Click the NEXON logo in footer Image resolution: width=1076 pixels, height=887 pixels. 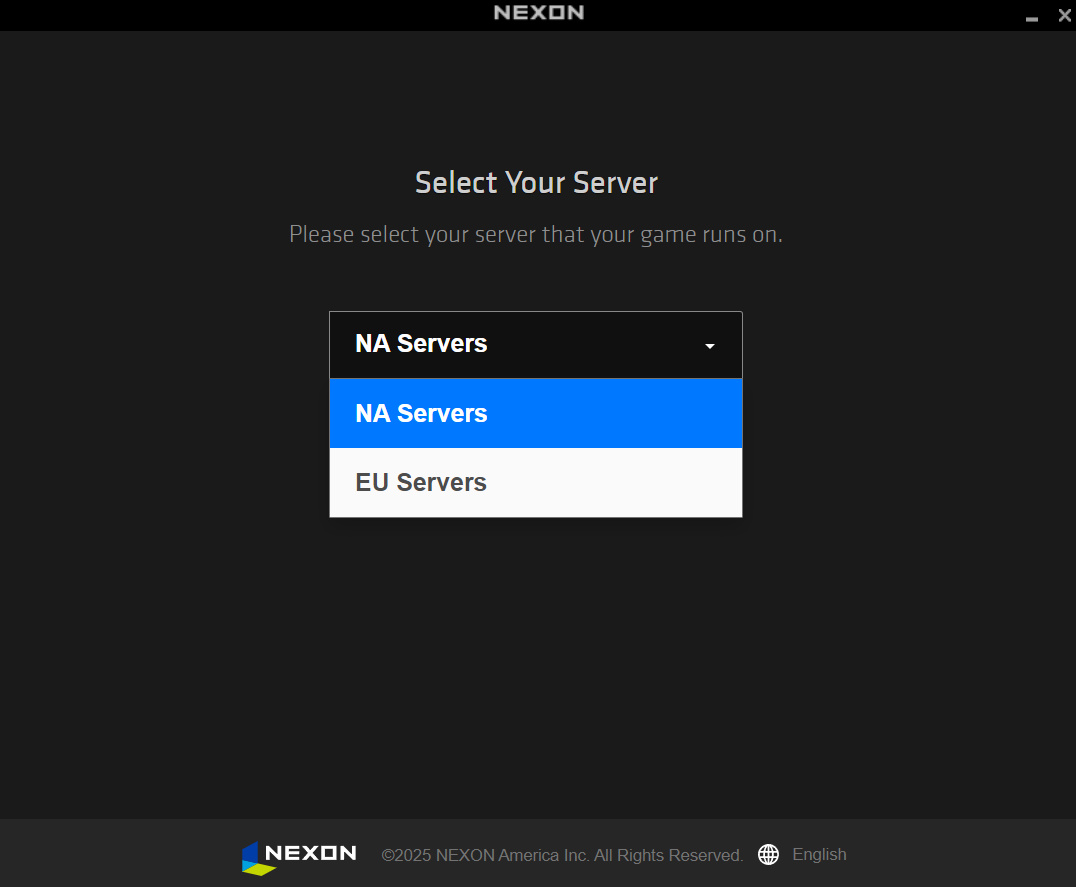(299, 857)
